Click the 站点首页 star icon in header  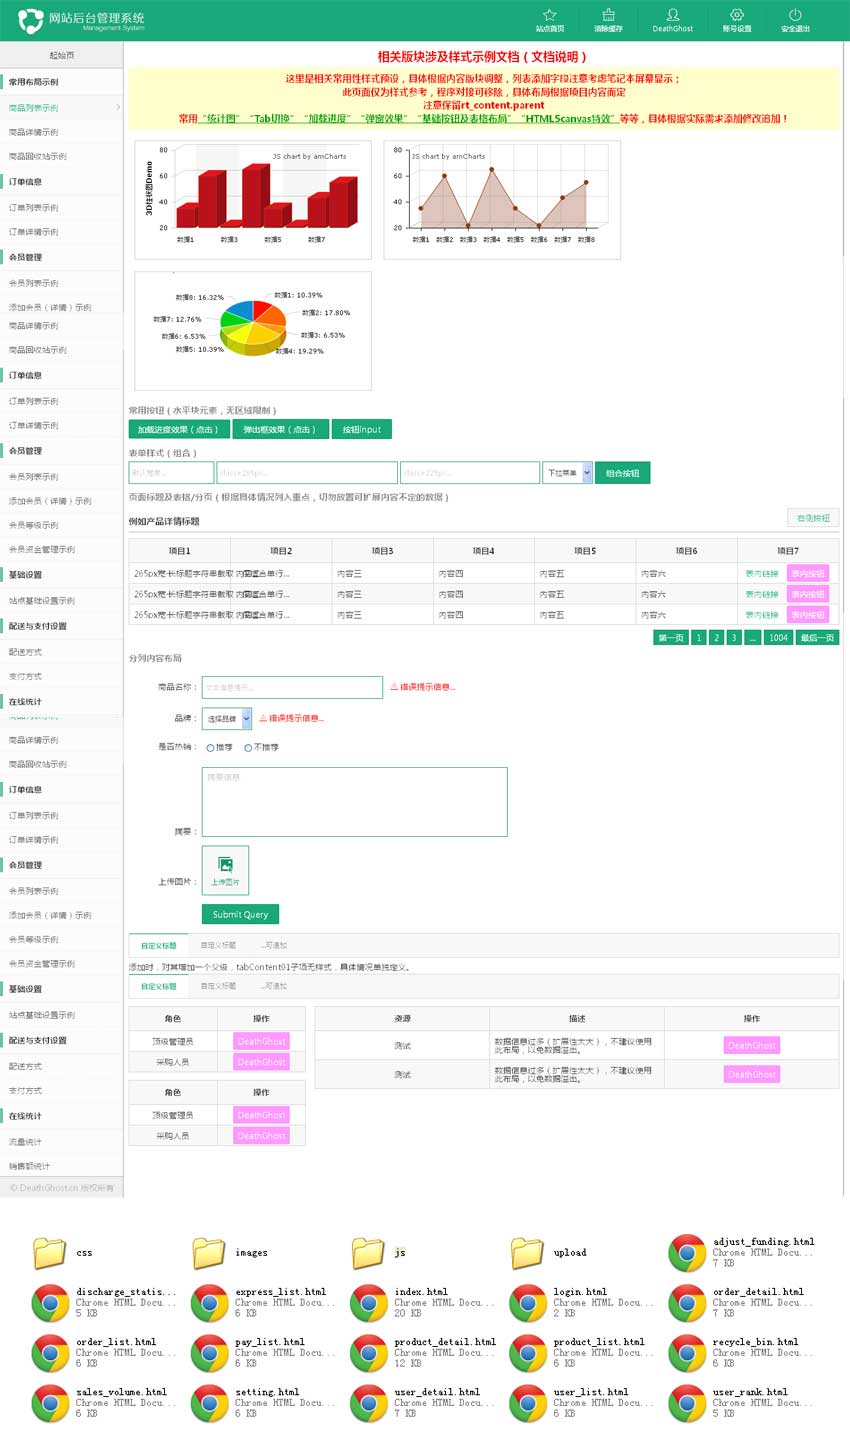tap(551, 16)
